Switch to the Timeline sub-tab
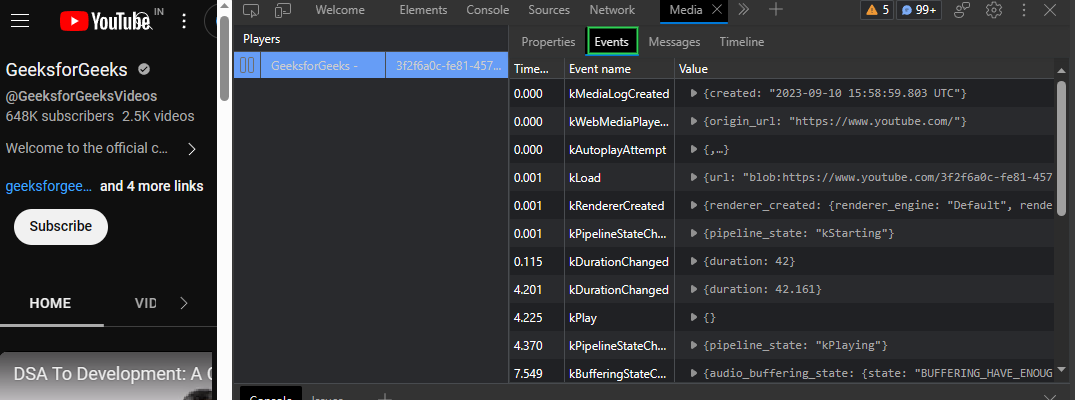The width and height of the screenshot is (1075, 400). coord(741,42)
